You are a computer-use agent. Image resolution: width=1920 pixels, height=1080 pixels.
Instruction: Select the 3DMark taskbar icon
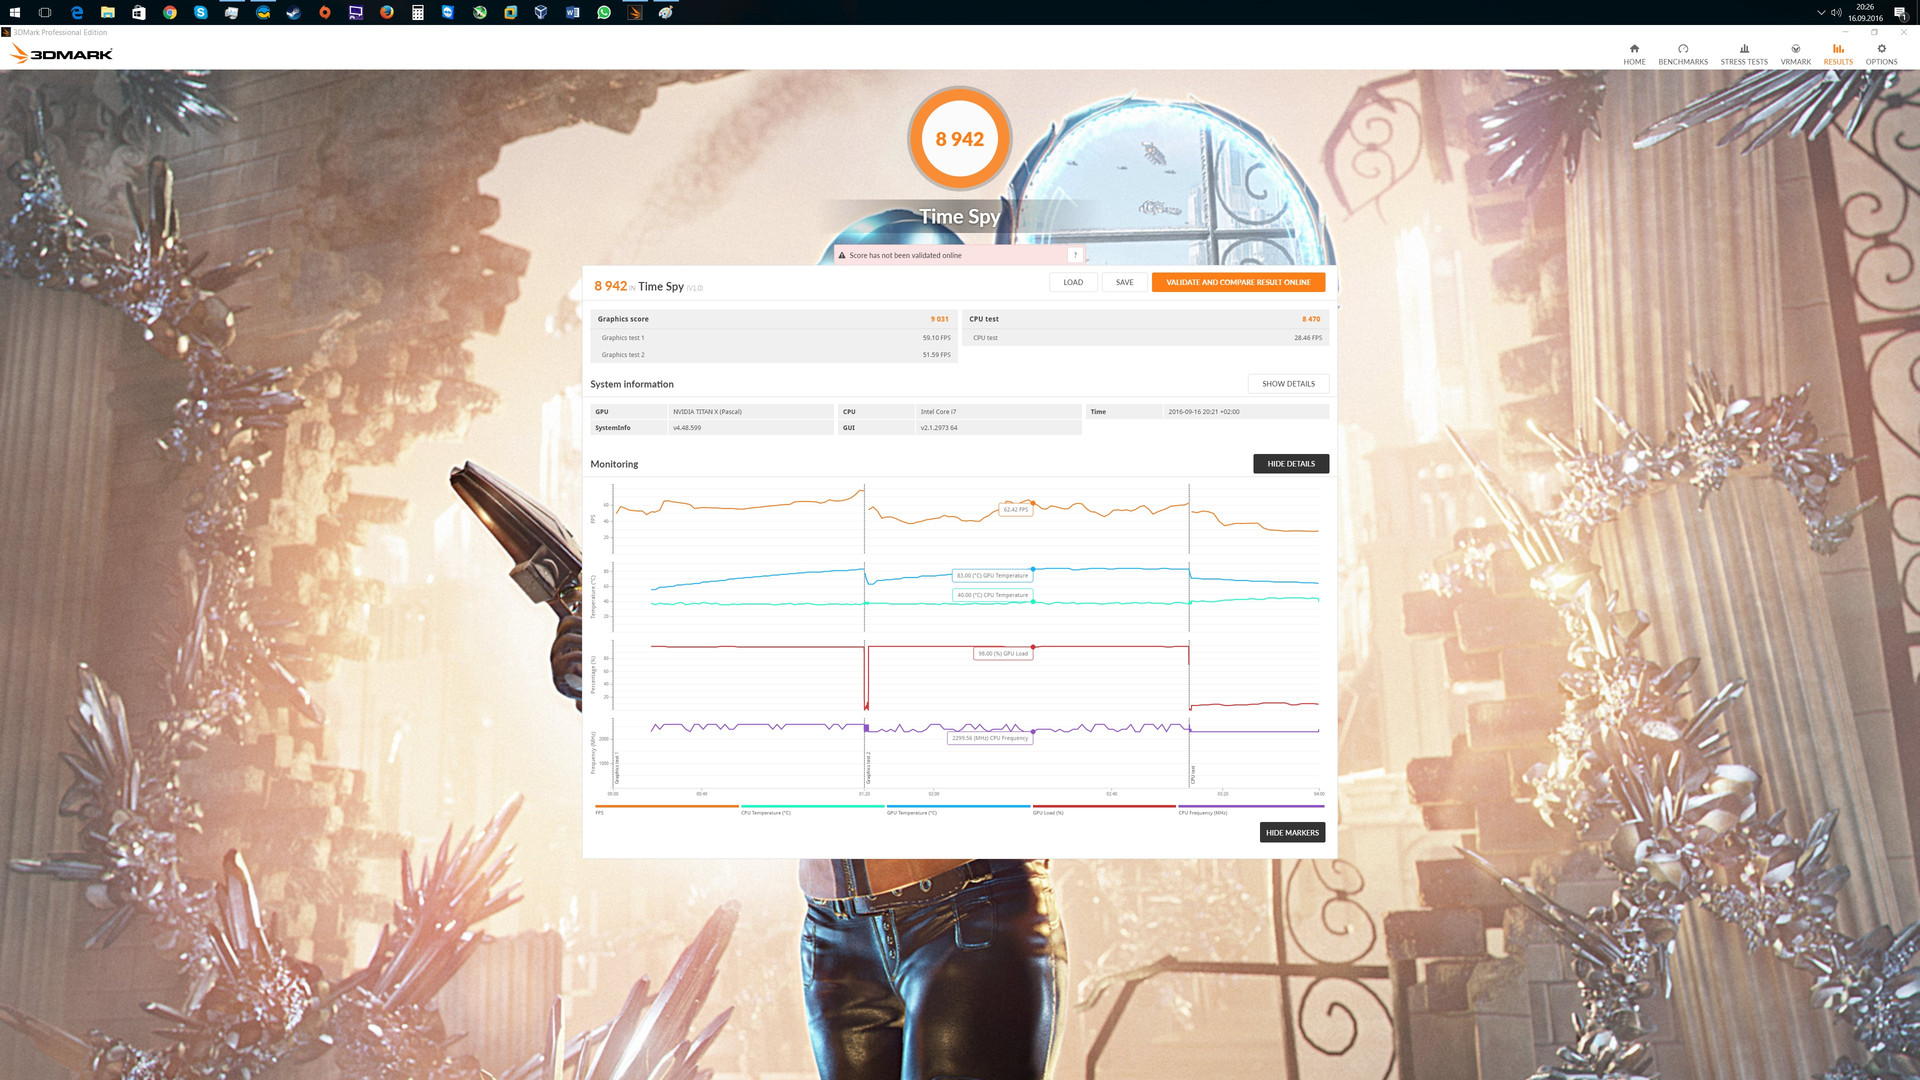[635, 12]
